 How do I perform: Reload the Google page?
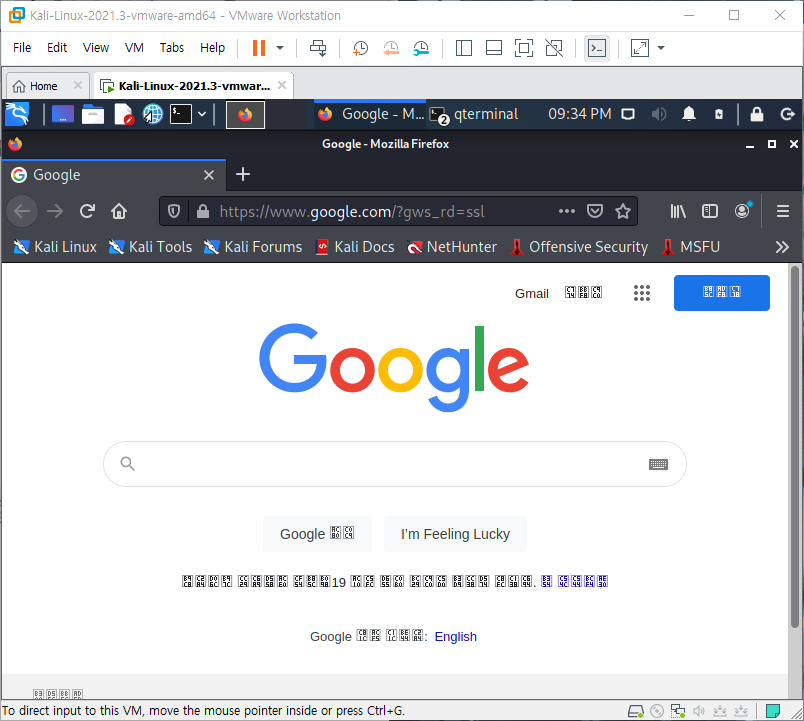[87, 211]
